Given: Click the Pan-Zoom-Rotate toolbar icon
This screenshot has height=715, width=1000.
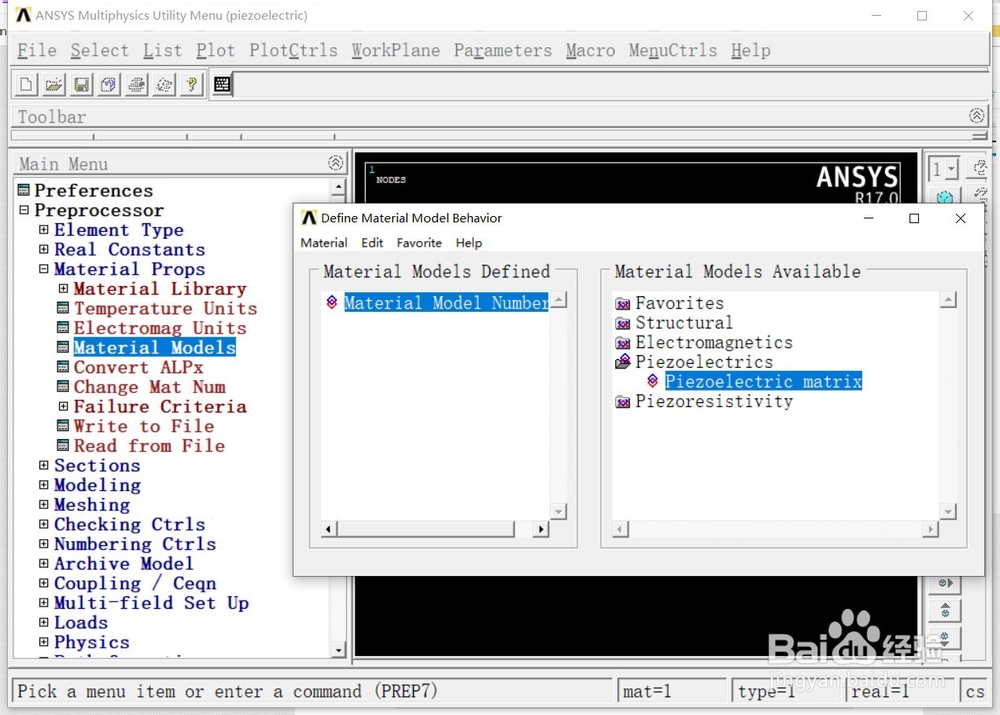Looking at the screenshot, I should [x=109, y=84].
